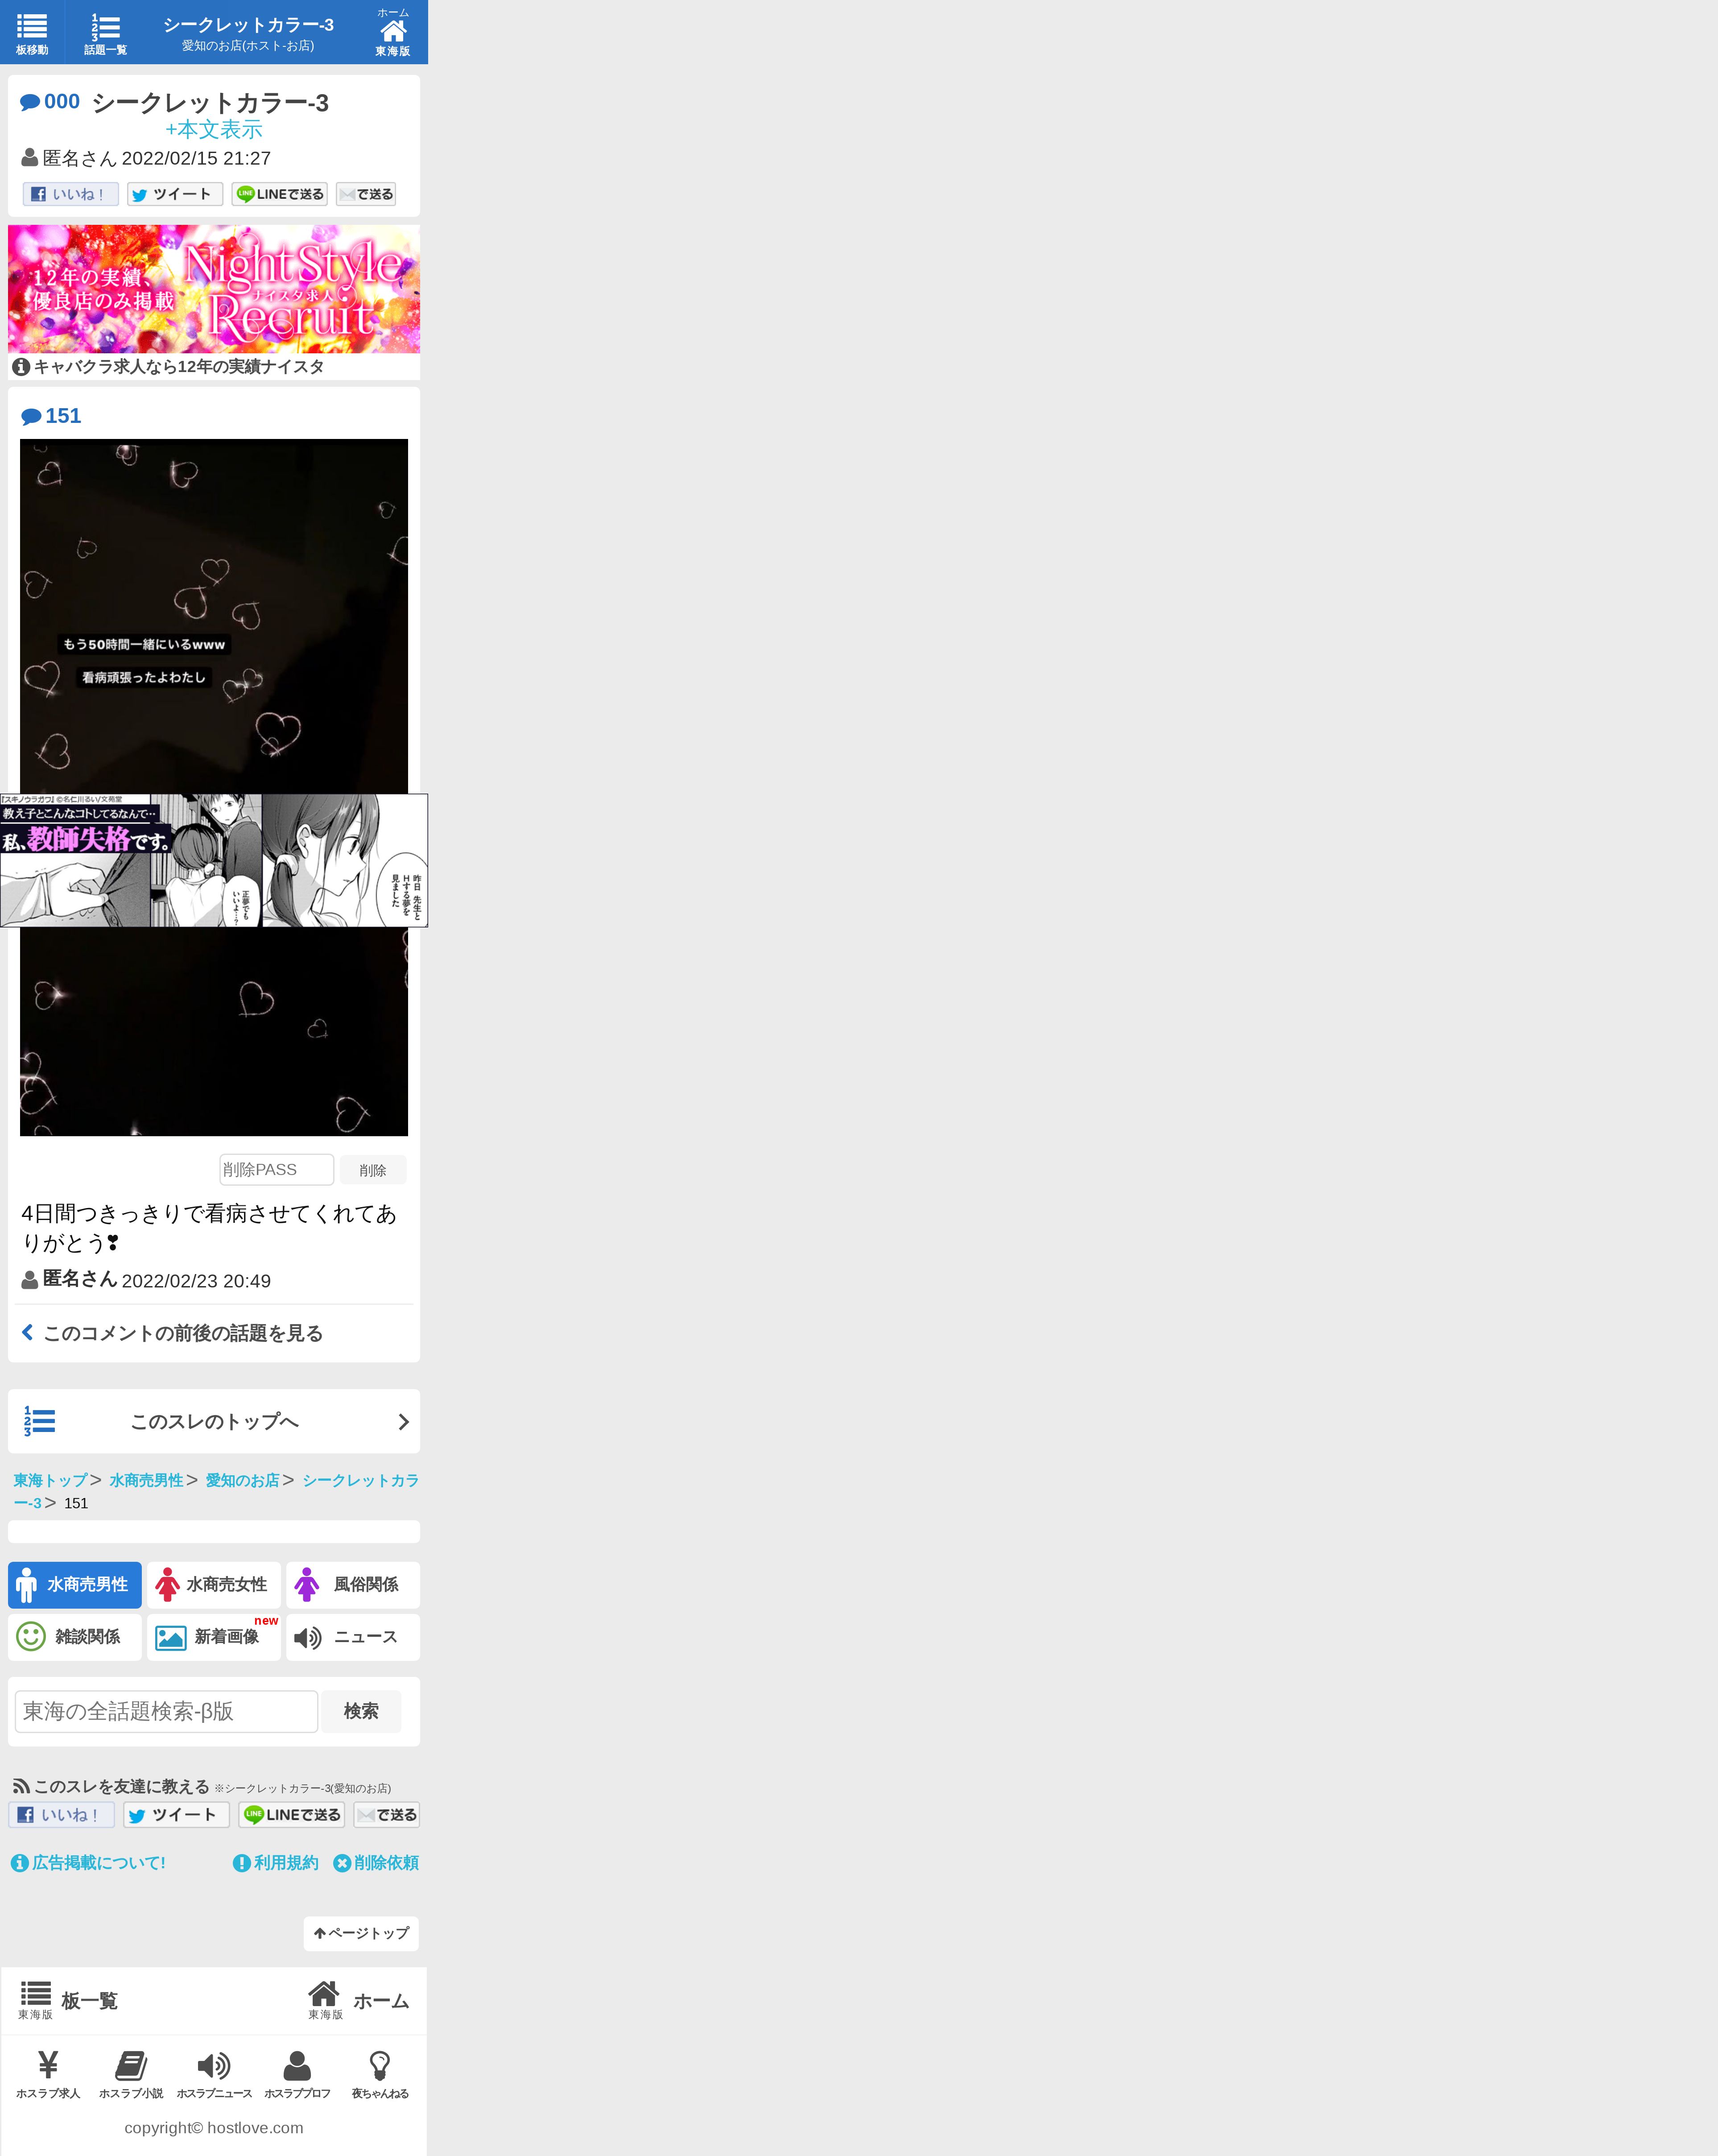Open the 板移動 board list icon
This screenshot has height=2156, width=1718.
[32, 32]
